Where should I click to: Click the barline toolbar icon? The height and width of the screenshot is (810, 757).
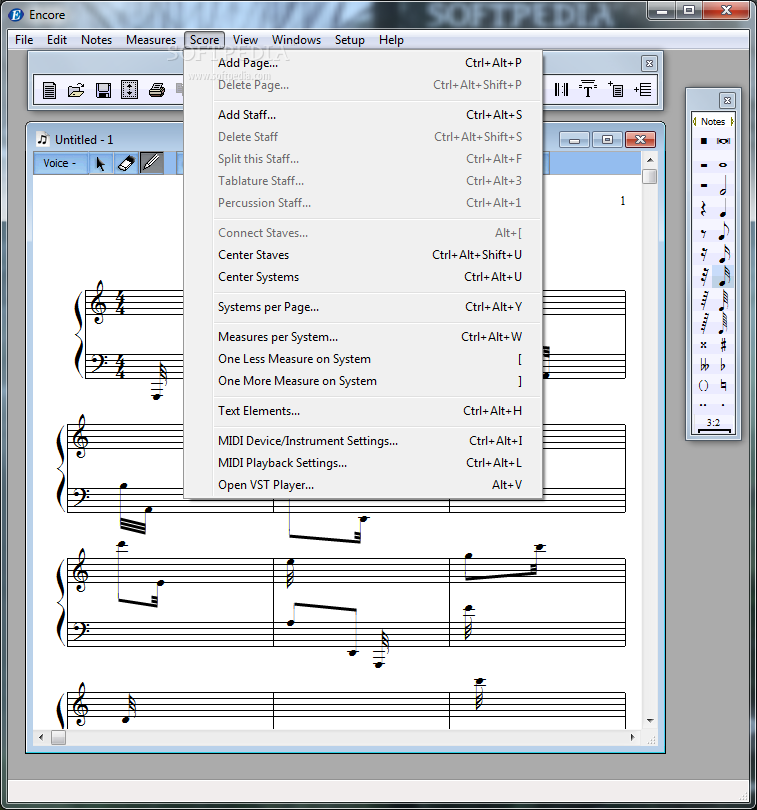pos(561,90)
